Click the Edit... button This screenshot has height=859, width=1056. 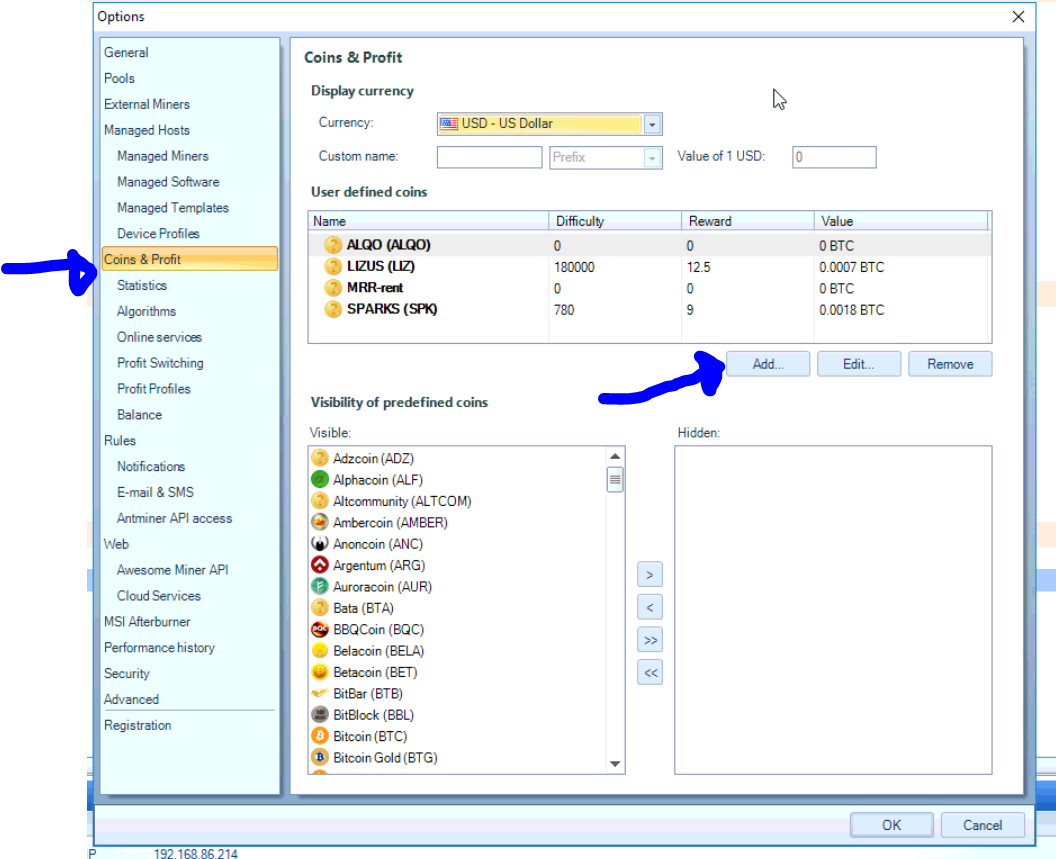[859, 364]
